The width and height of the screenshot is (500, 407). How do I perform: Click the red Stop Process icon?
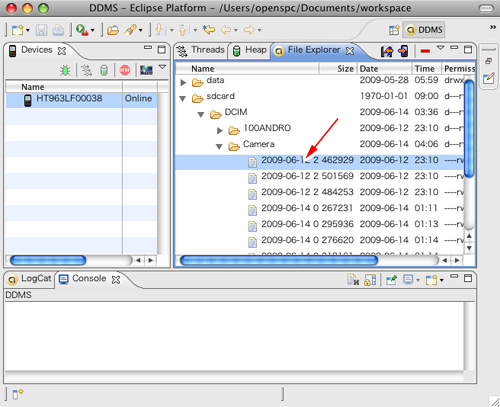tap(125, 70)
